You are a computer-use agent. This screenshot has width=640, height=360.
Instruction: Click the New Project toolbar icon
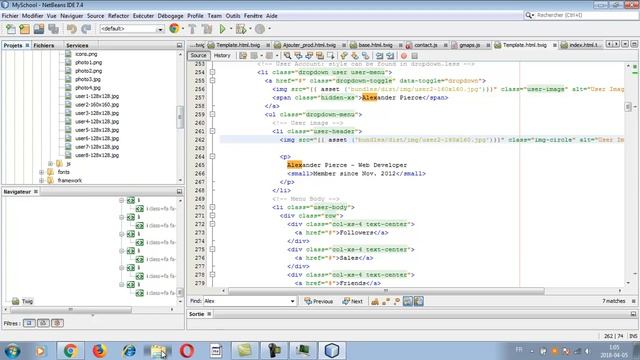(x=24, y=29)
